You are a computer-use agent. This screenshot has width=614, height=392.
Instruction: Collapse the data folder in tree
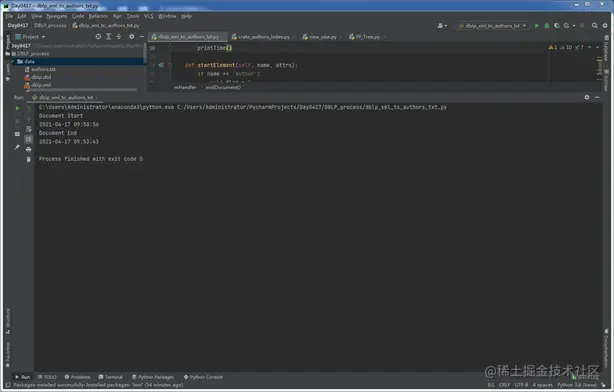tap(14, 61)
